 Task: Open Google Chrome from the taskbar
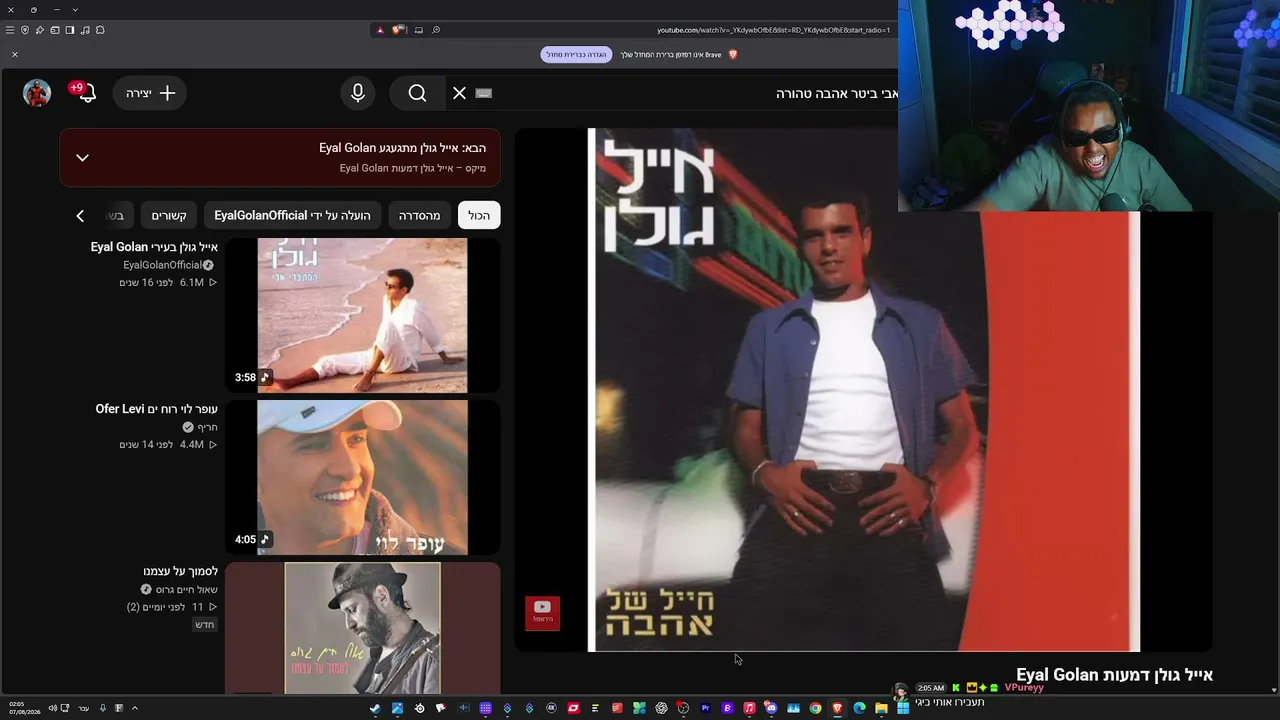(815, 708)
